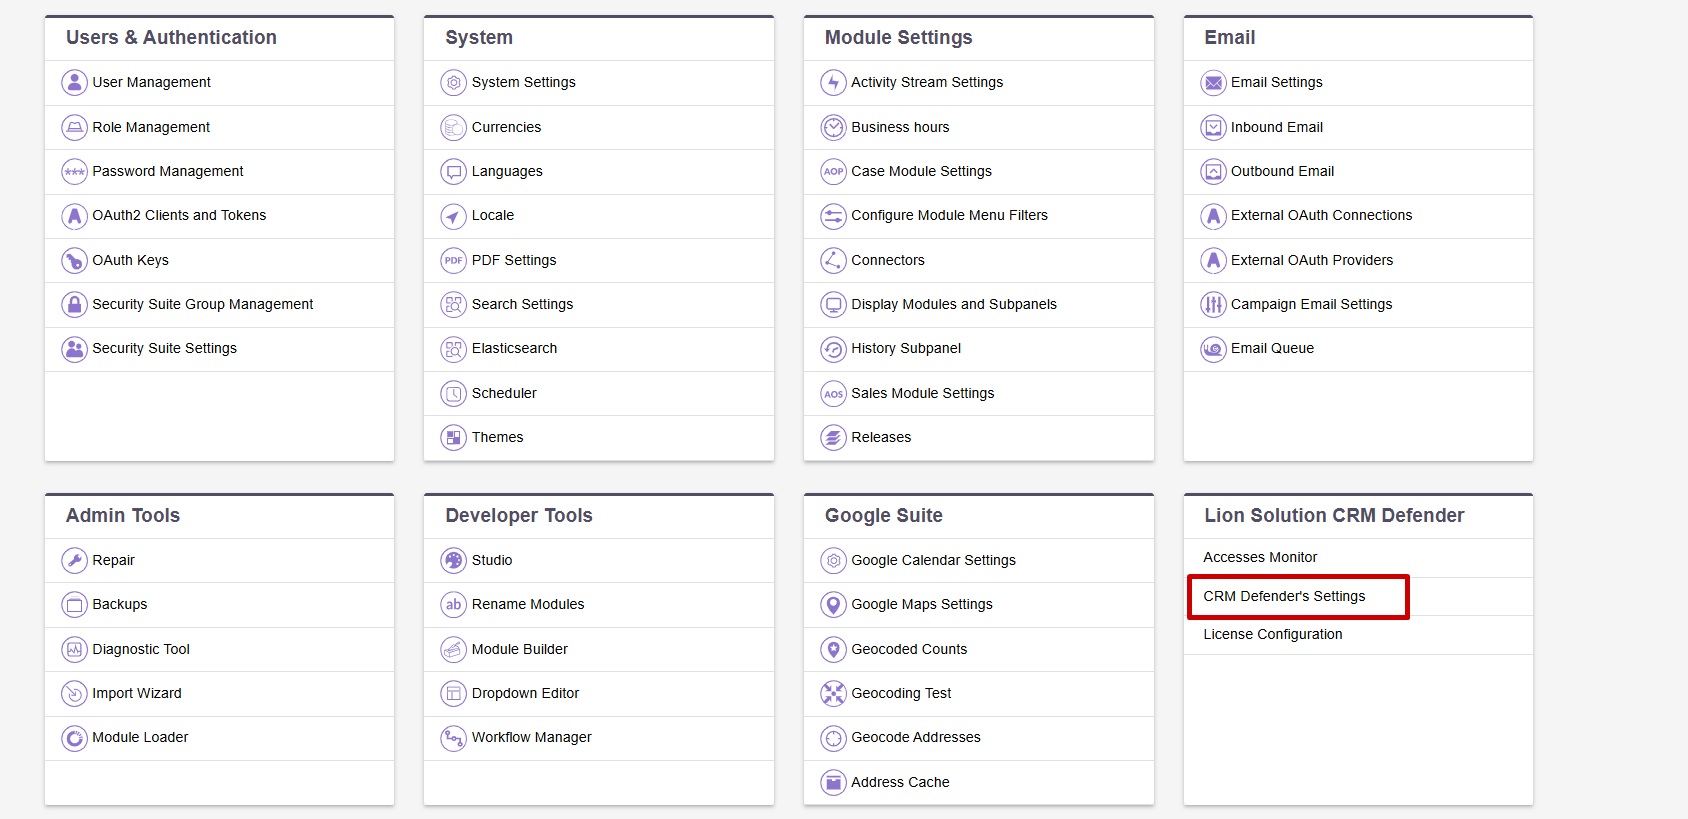The width and height of the screenshot is (1688, 819).
Task: Open Display Modules and Subpanels link
Action: (x=954, y=304)
